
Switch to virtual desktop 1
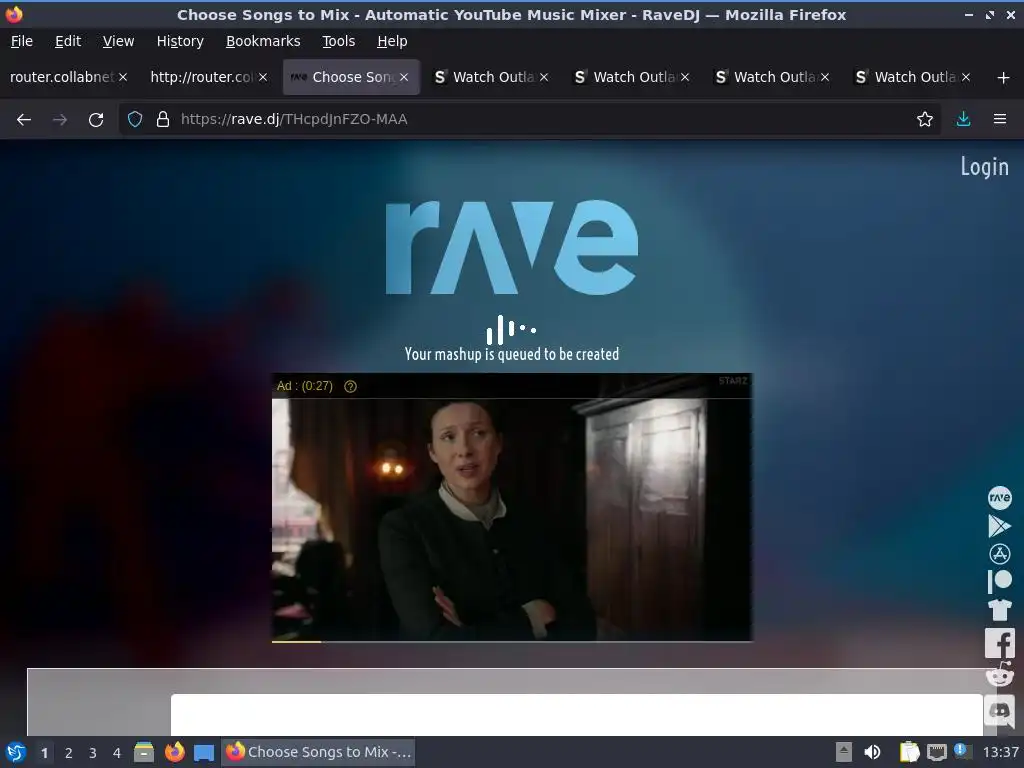[44, 753]
